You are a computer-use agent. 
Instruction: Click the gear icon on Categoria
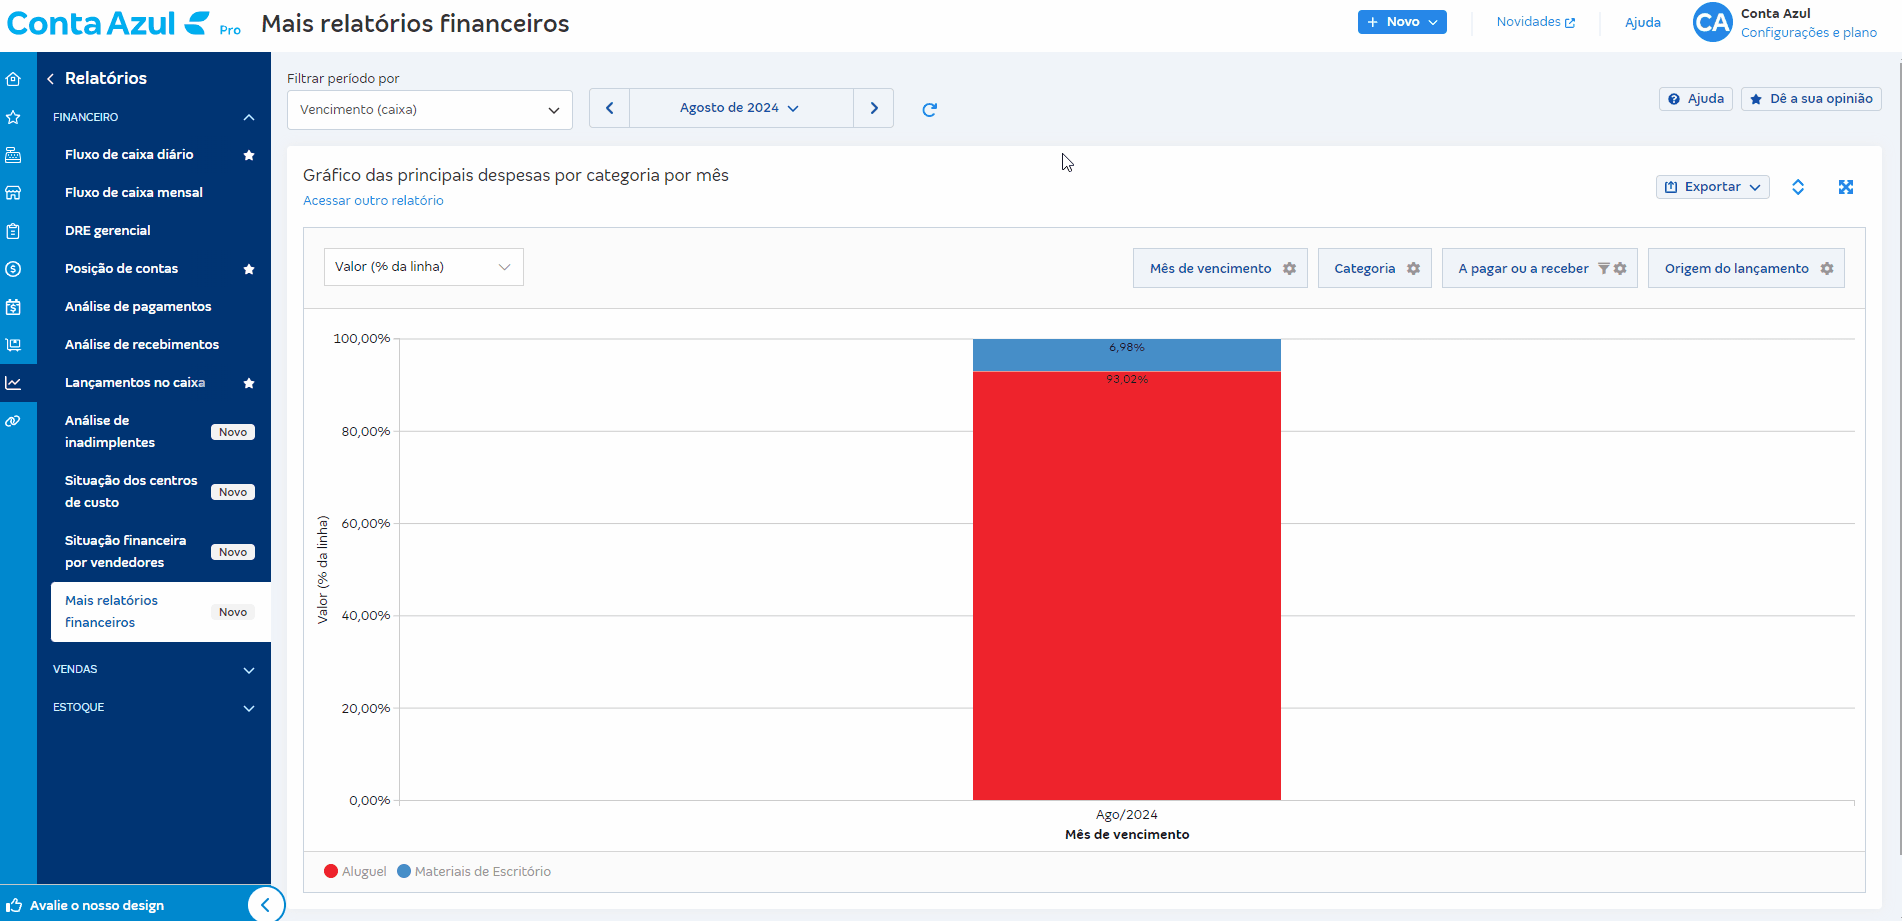pyautogui.click(x=1413, y=269)
